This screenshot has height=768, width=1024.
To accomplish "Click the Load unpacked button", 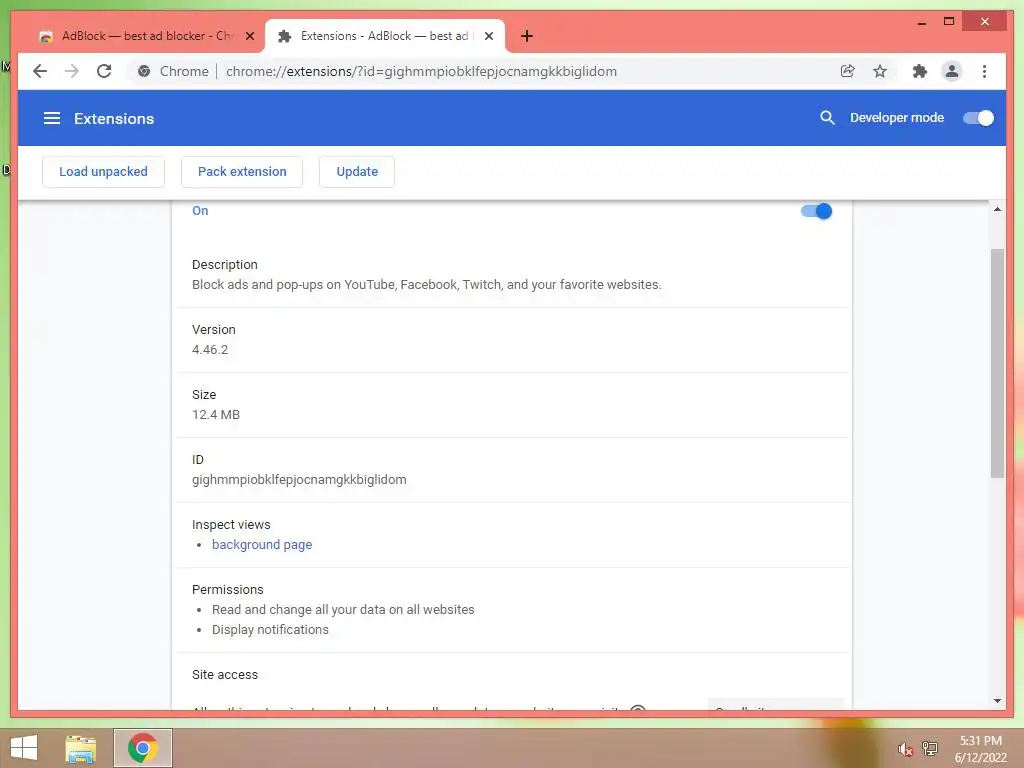I will (103, 172).
